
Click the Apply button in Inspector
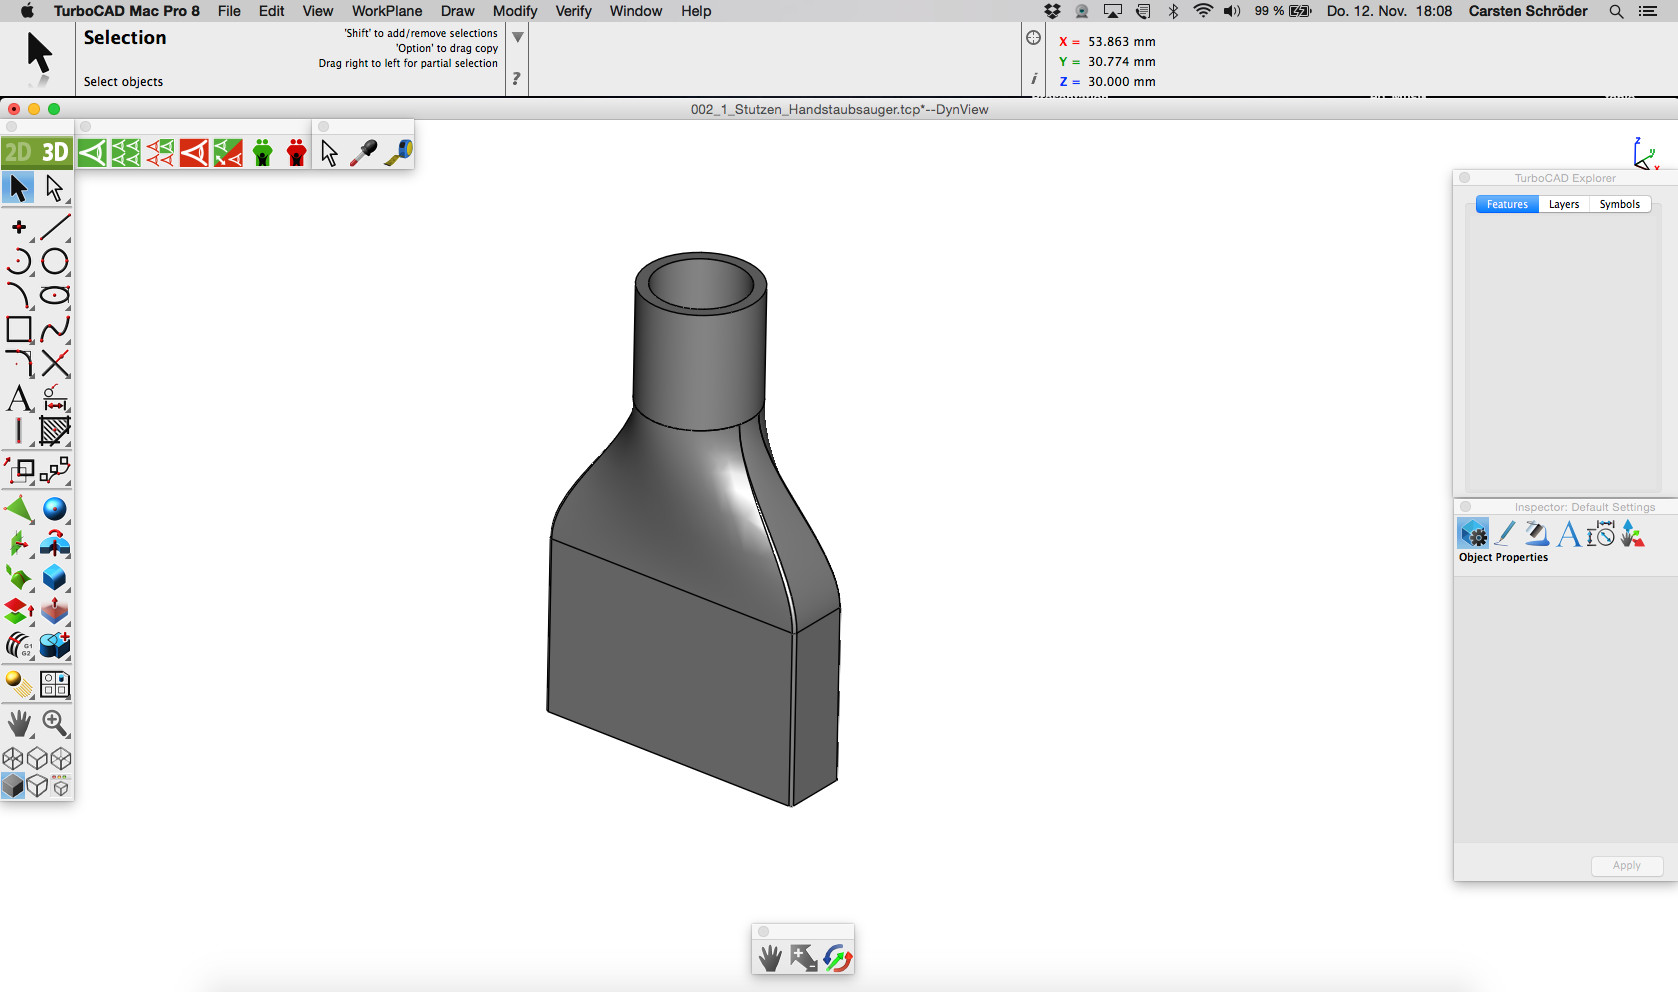(1626, 865)
